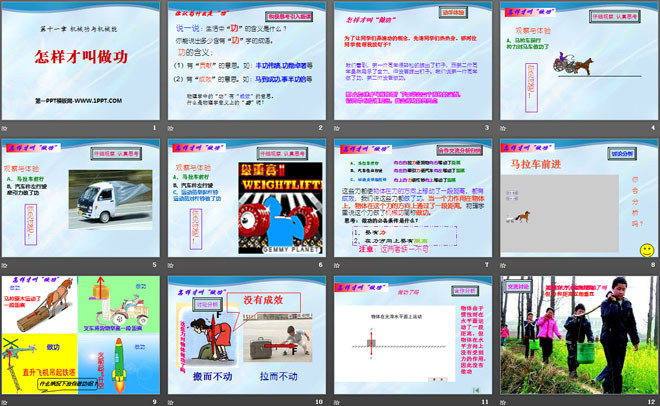The width and height of the screenshot is (660, 406).
Task: Select slide 6 with weightlifting image
Action: (247, 198)
